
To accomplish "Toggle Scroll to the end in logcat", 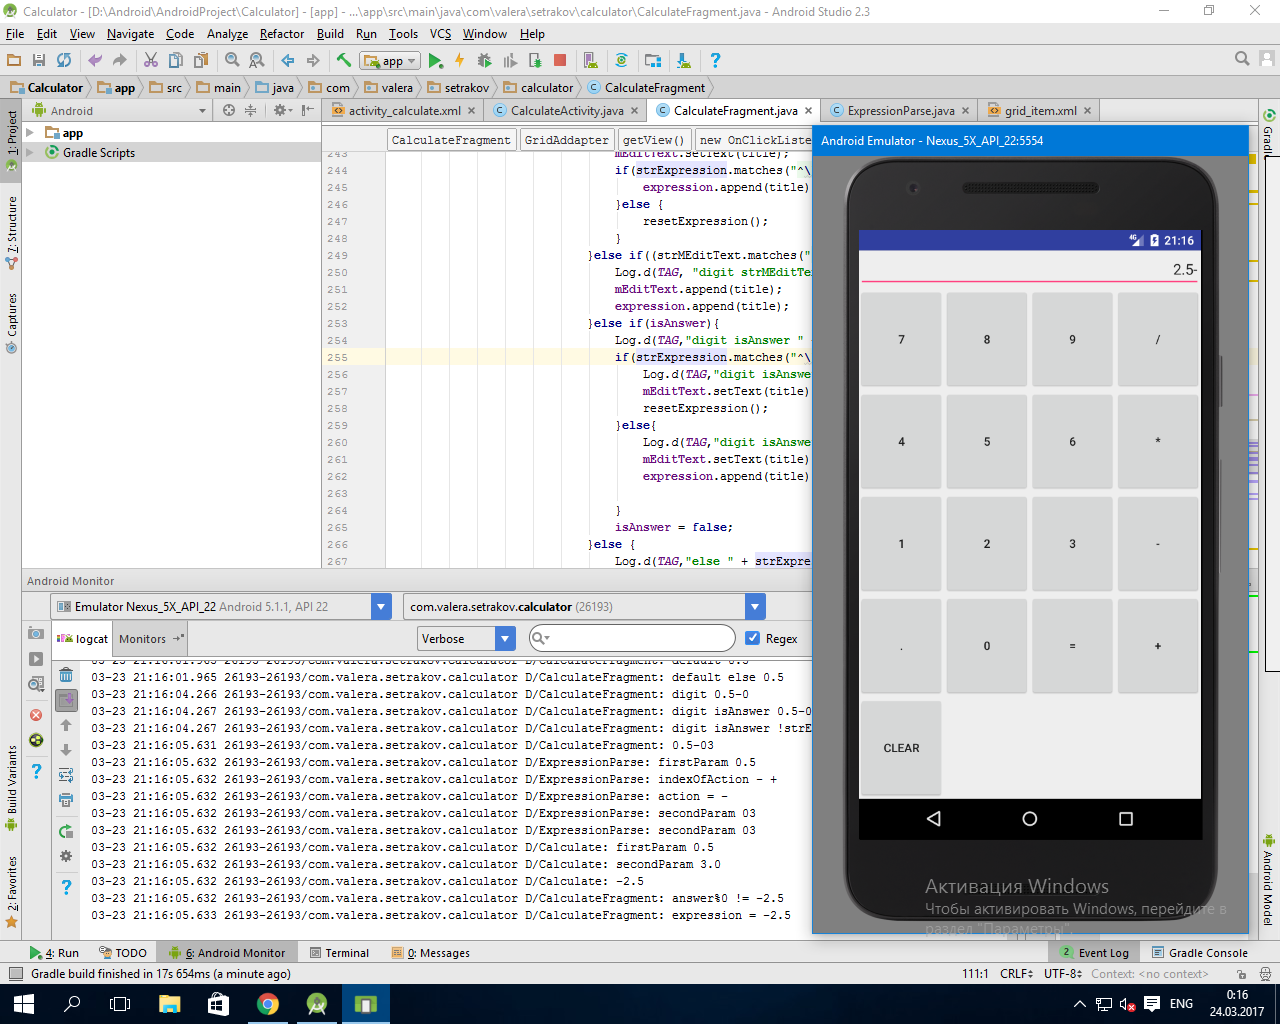I will tap(66, 700).
